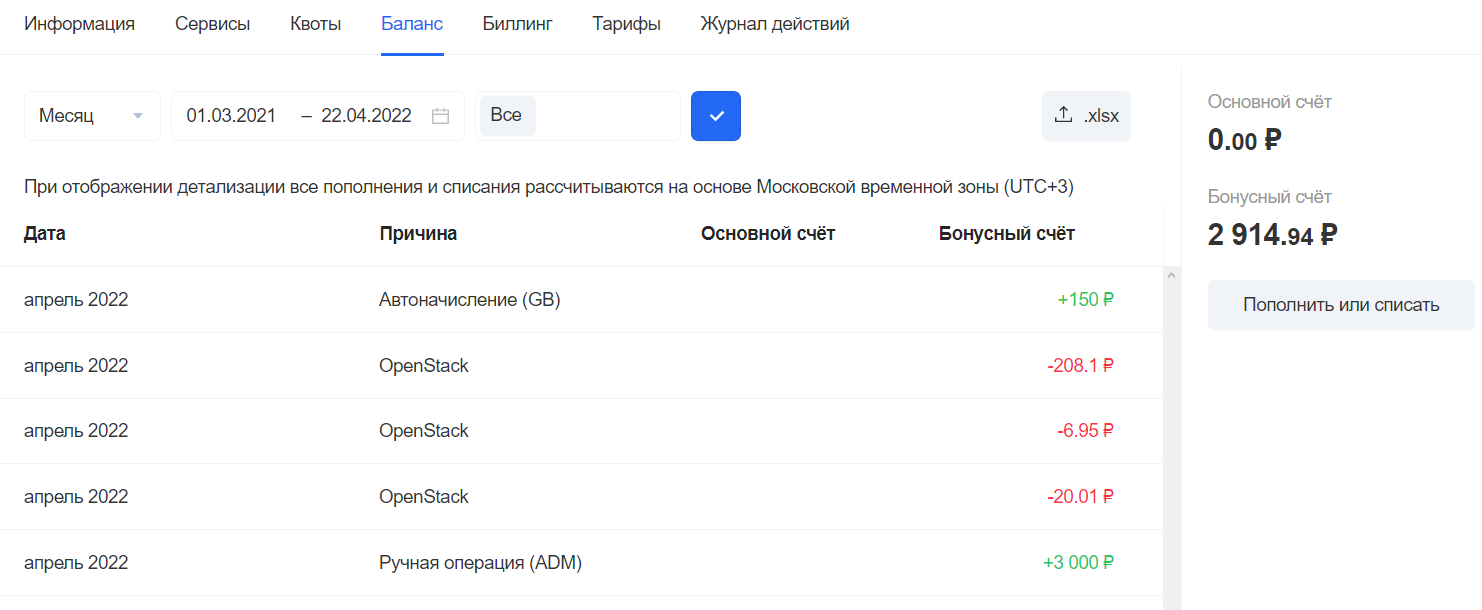This screenshot has height=610, width=1482.
Task: Click the Основной счёт column header
Action: pos(768,234)
